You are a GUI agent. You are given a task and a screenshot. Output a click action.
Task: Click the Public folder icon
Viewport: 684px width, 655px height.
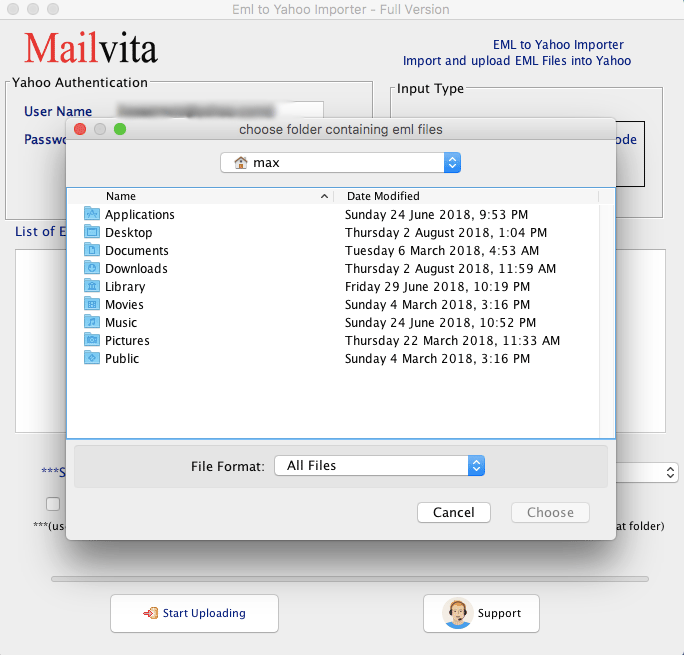pos(92,358)
